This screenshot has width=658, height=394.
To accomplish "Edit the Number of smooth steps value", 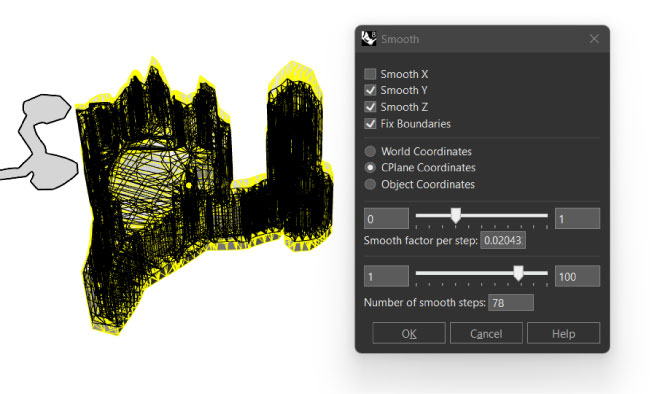I will (x=511, y=303).
